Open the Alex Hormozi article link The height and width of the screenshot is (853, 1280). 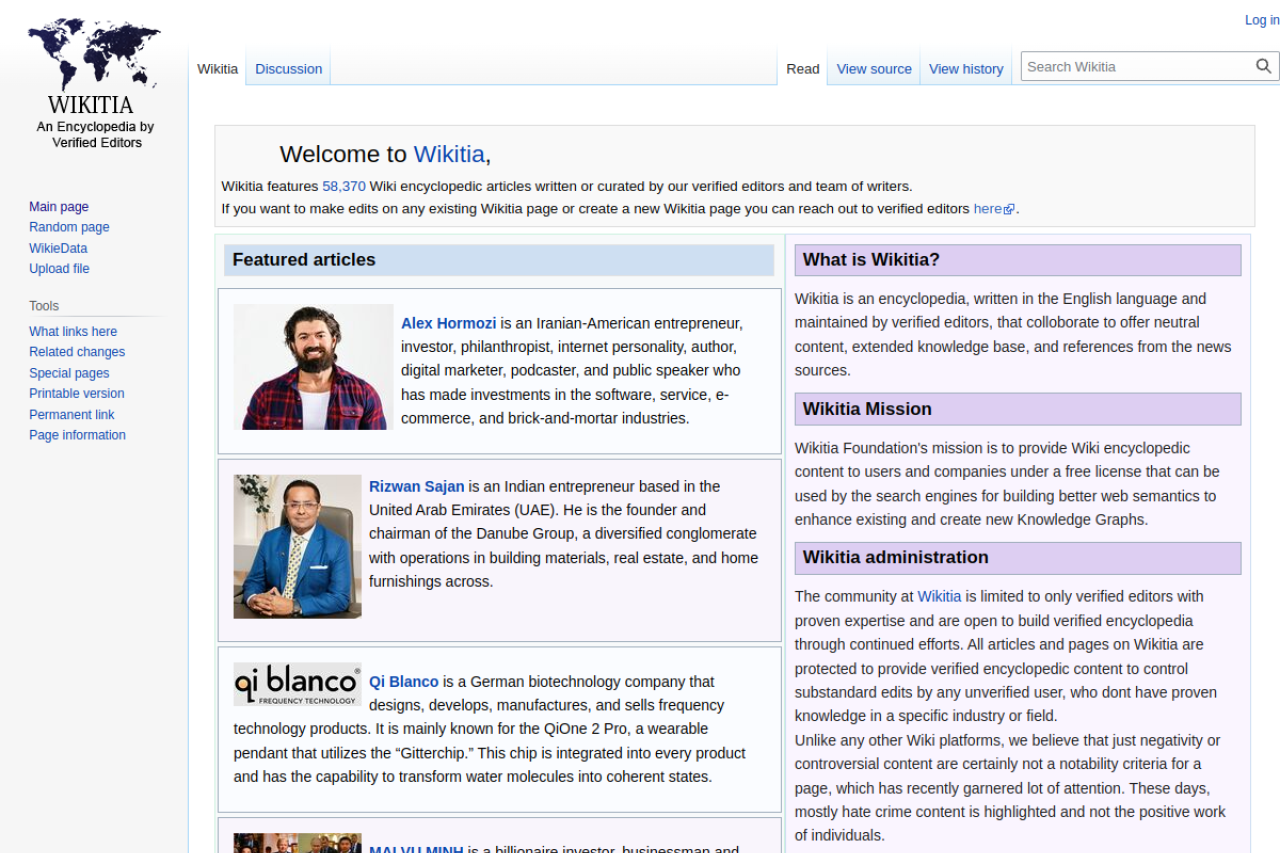pos(448,323)
